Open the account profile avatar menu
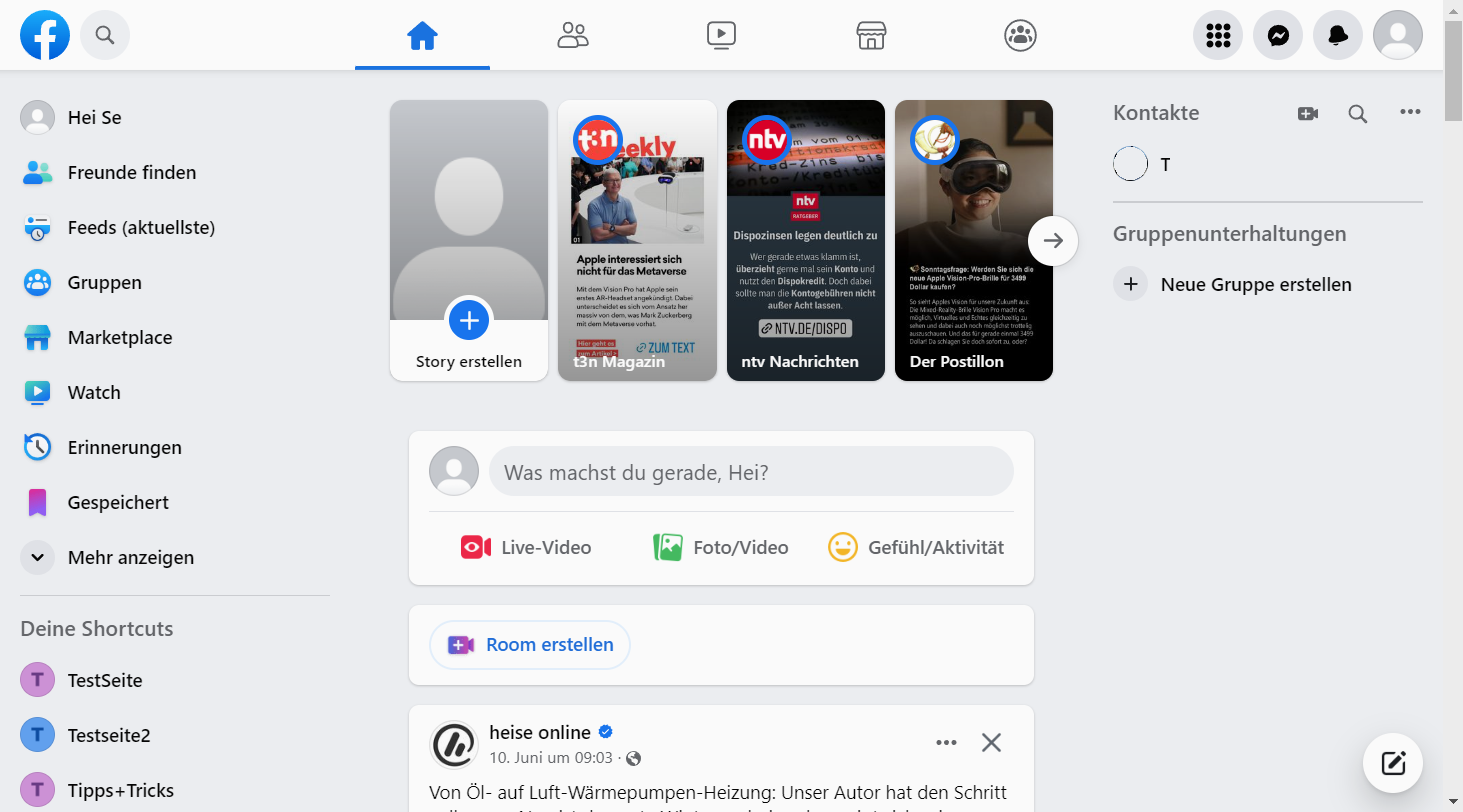Screen dimensions: 1463x812 pos(1398,35)
